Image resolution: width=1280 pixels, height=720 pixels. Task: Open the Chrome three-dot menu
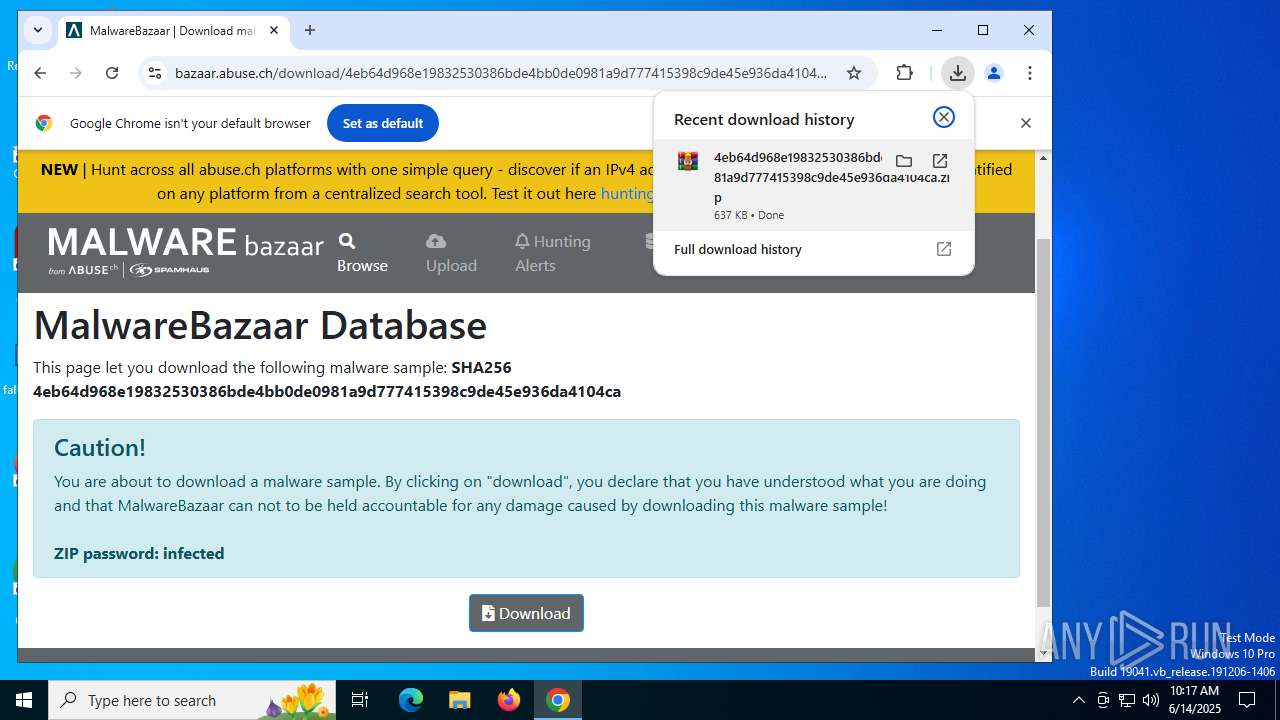coord(1030,73)
